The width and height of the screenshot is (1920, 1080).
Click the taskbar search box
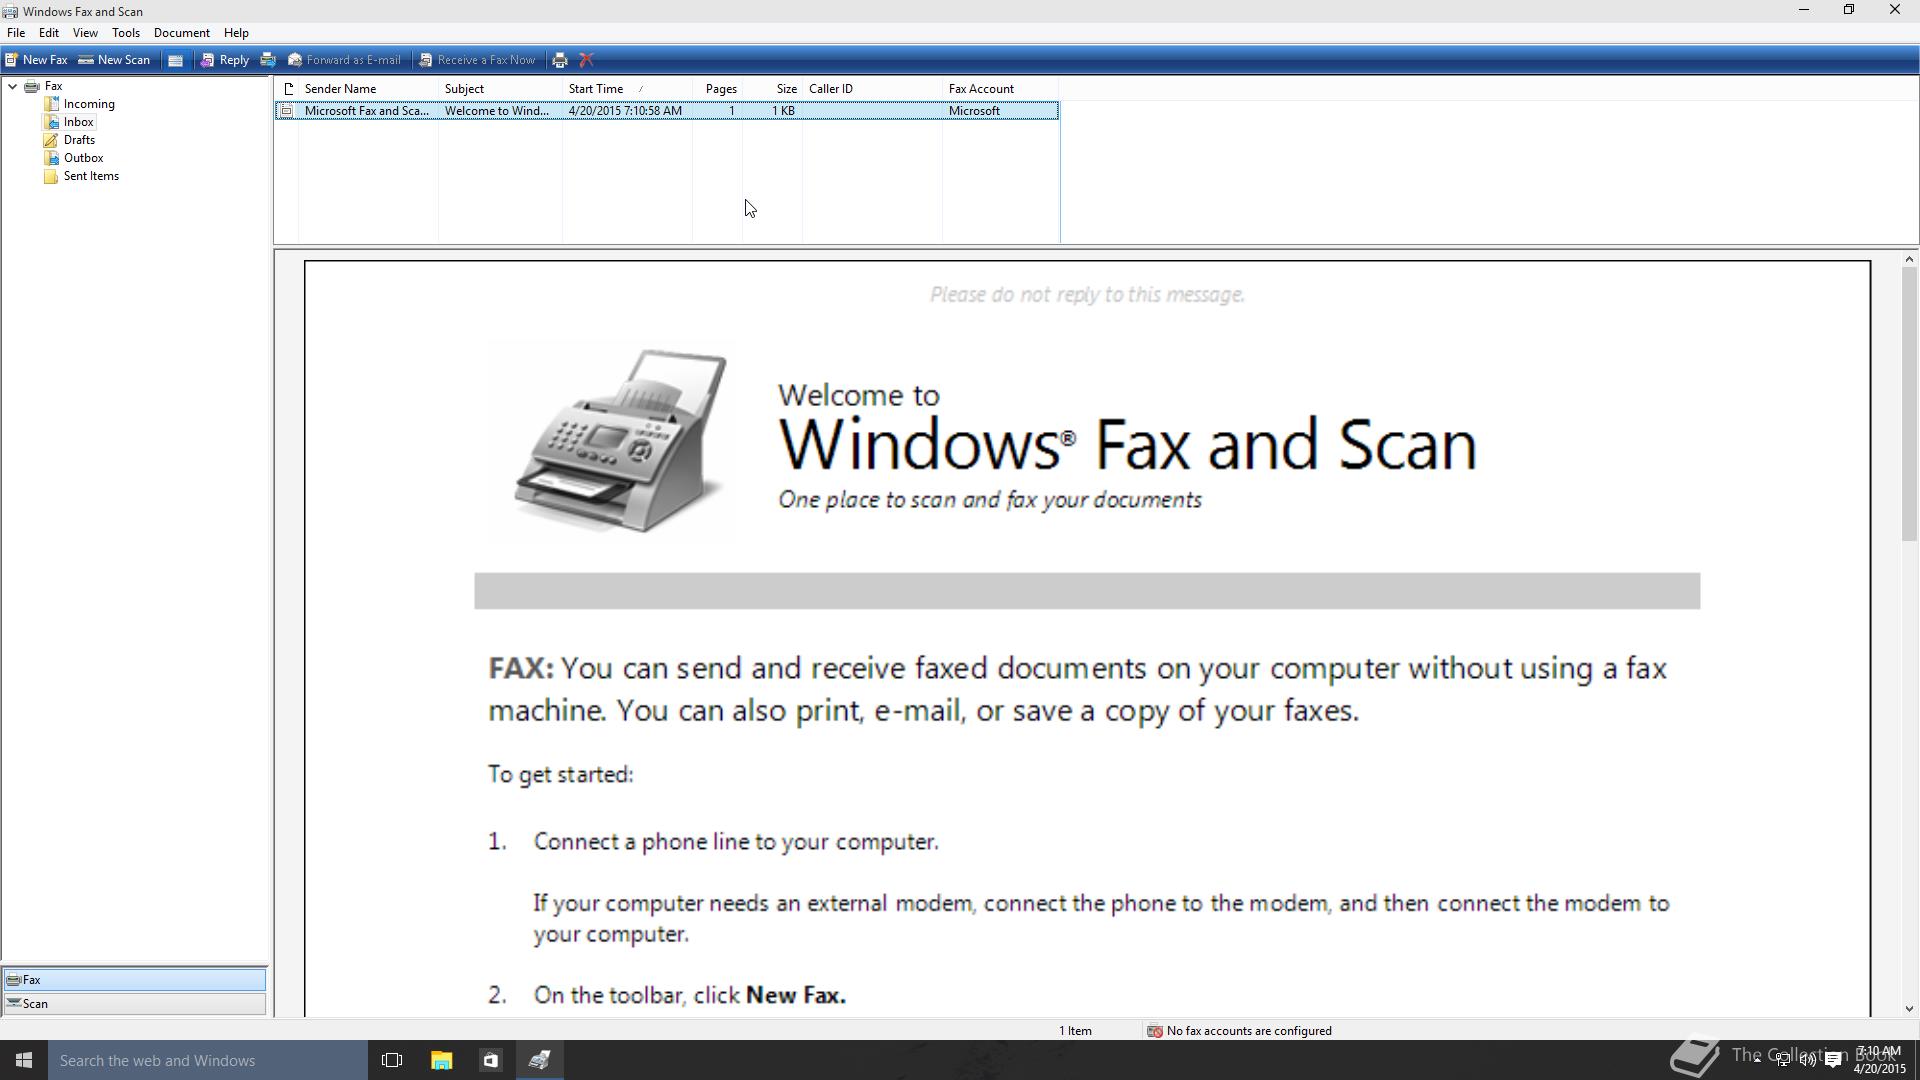click(x=208, y=1060)
